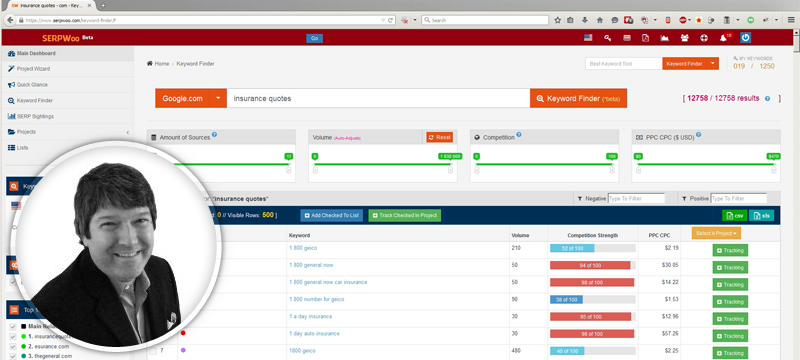Open help icon beside PPC CPC filter
800x360 pixels.
click(698, 135)
